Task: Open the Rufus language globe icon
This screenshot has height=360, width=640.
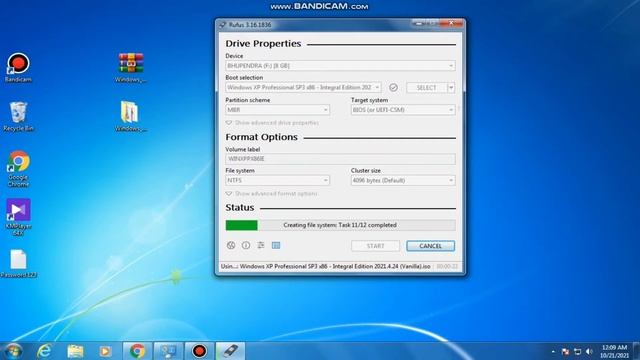Action: pyautogui.click(x=231, y=245)
